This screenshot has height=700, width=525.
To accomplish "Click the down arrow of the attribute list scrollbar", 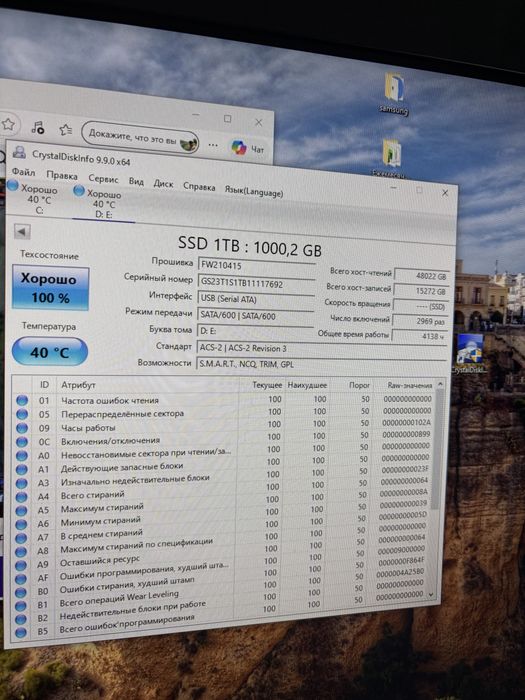I will 431,595.
